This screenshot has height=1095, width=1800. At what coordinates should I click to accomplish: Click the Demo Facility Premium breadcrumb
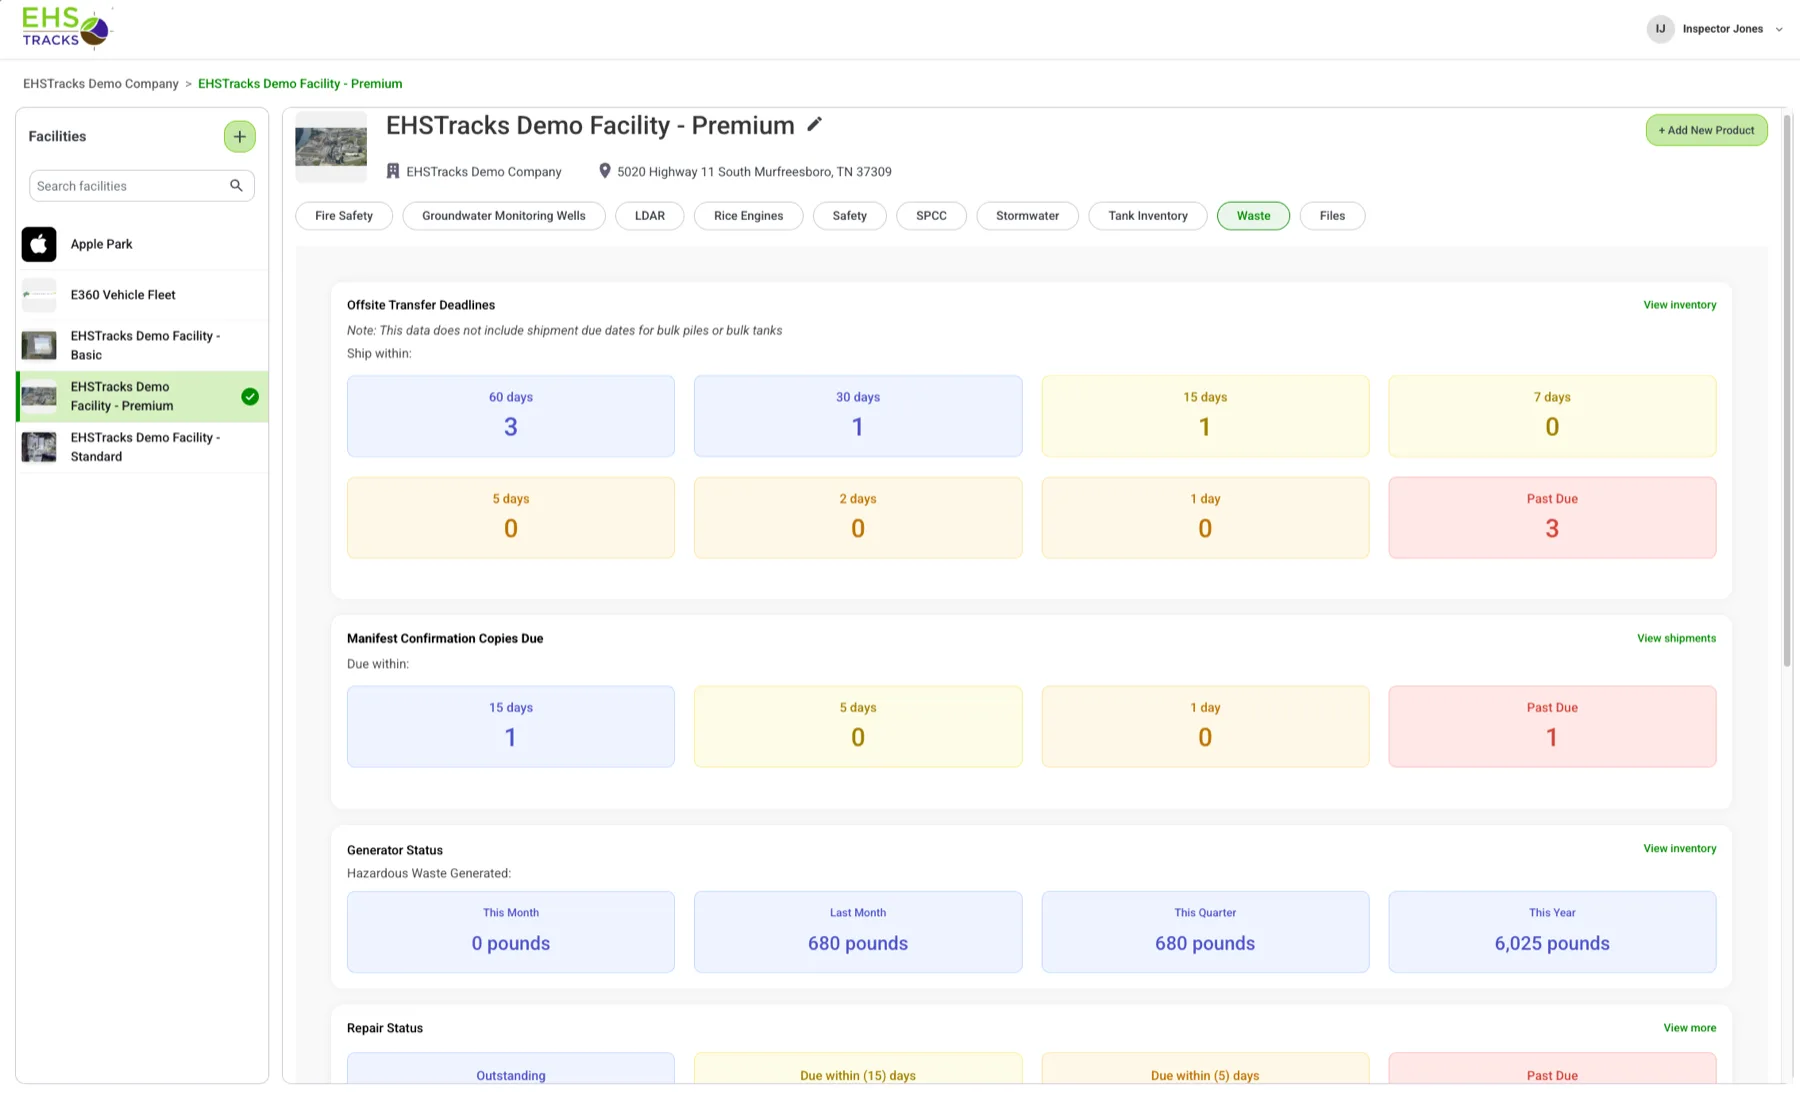tap(300, 84)
